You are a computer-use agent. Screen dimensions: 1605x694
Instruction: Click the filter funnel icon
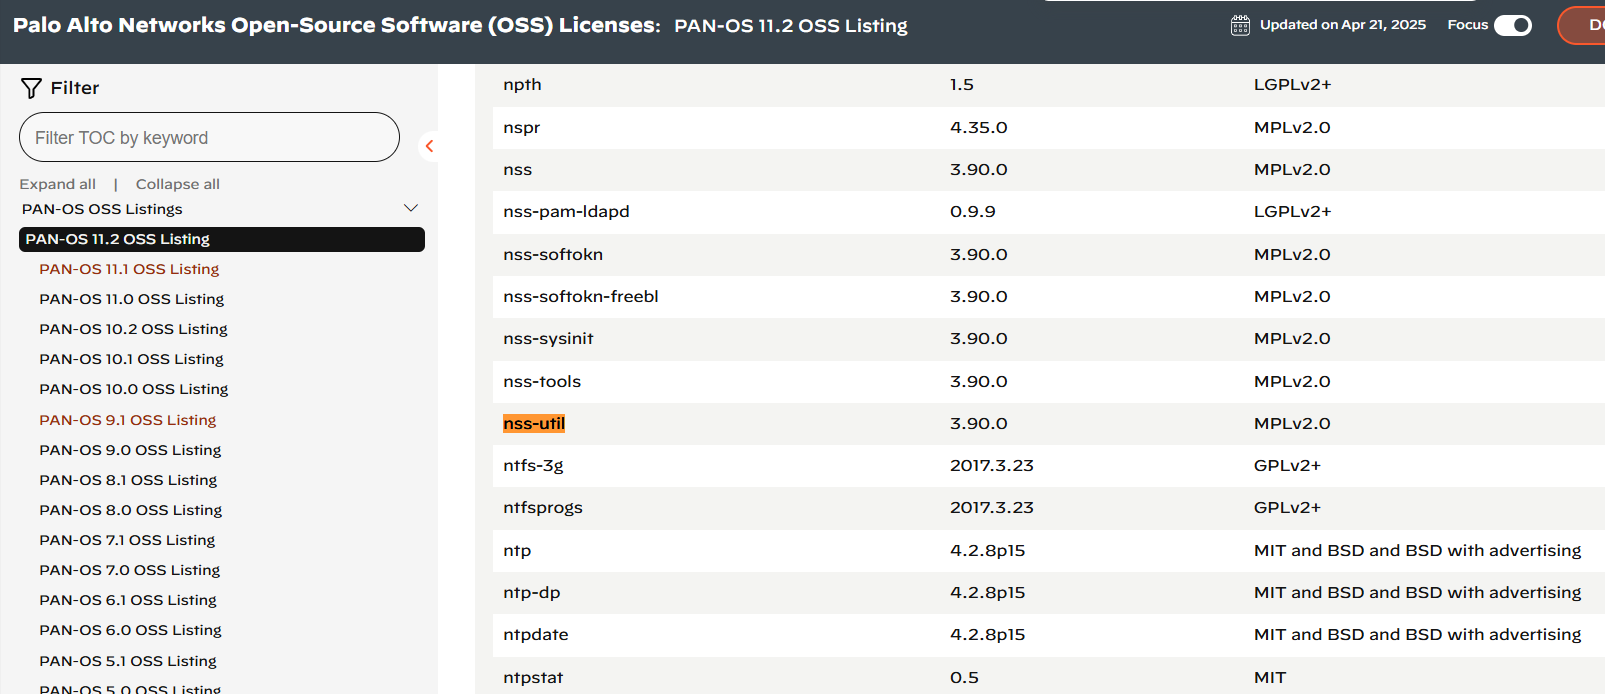(x=31, y=89)
